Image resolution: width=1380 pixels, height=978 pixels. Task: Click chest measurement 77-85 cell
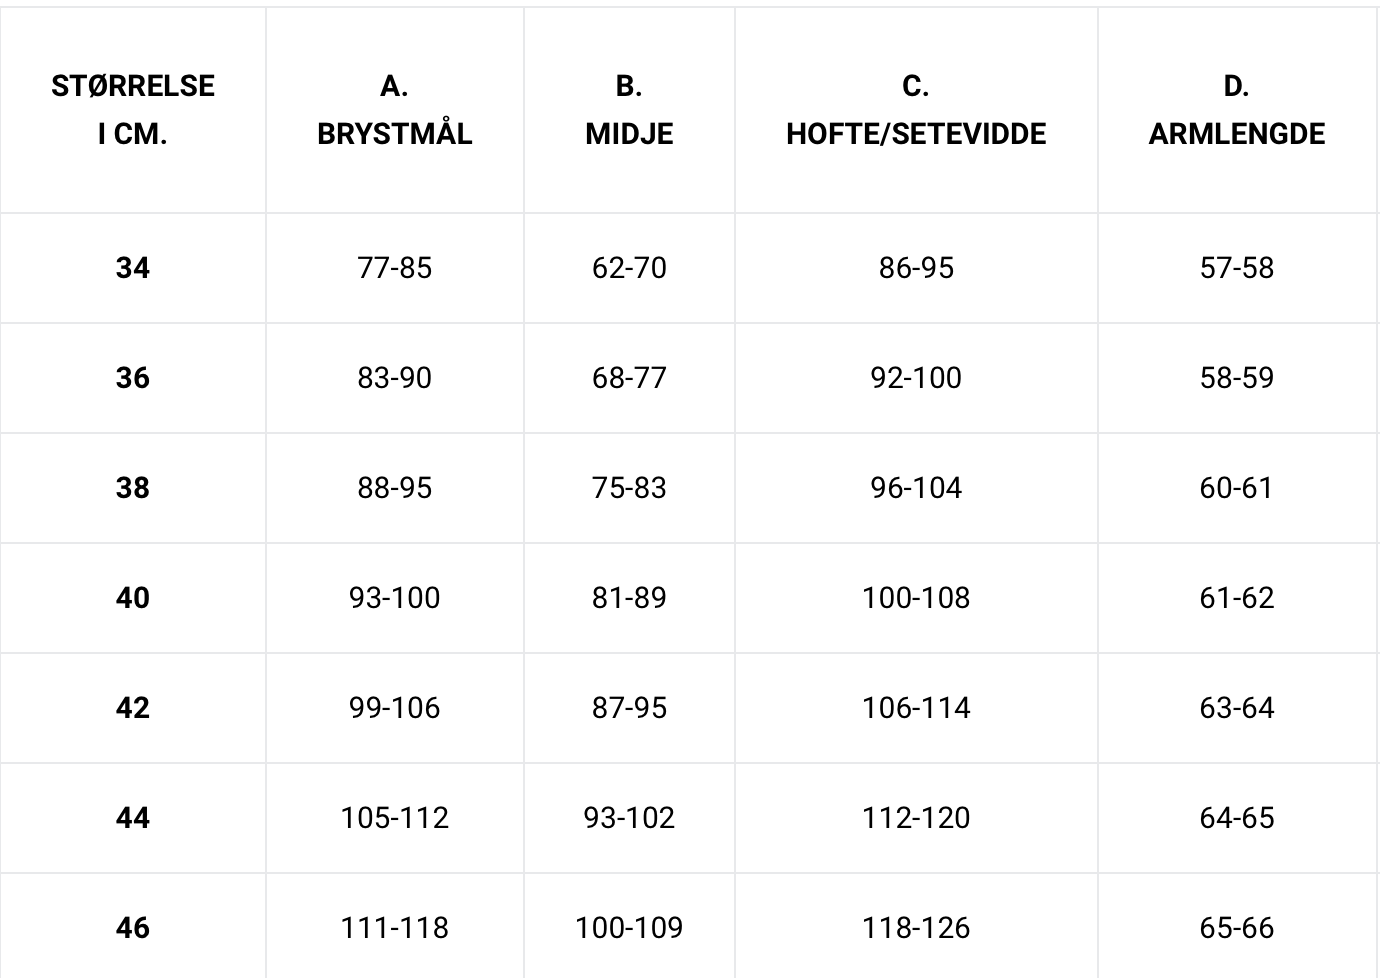pos(395,268)
